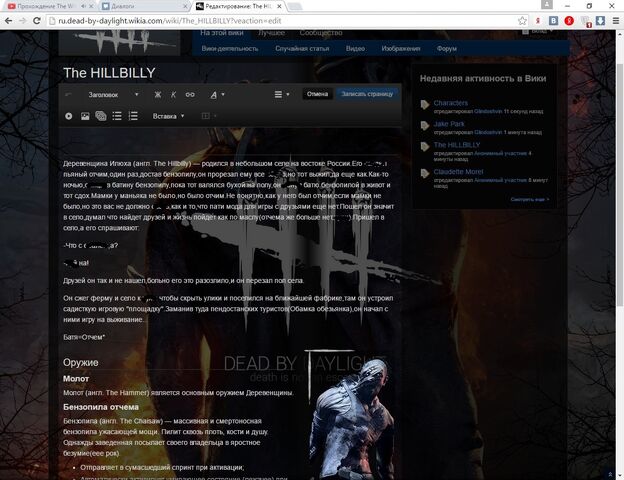Click the The HILLBILLY page title
The width and height of the screenshot is (624, 480).
pyautogui.click(x=109, y=73)
